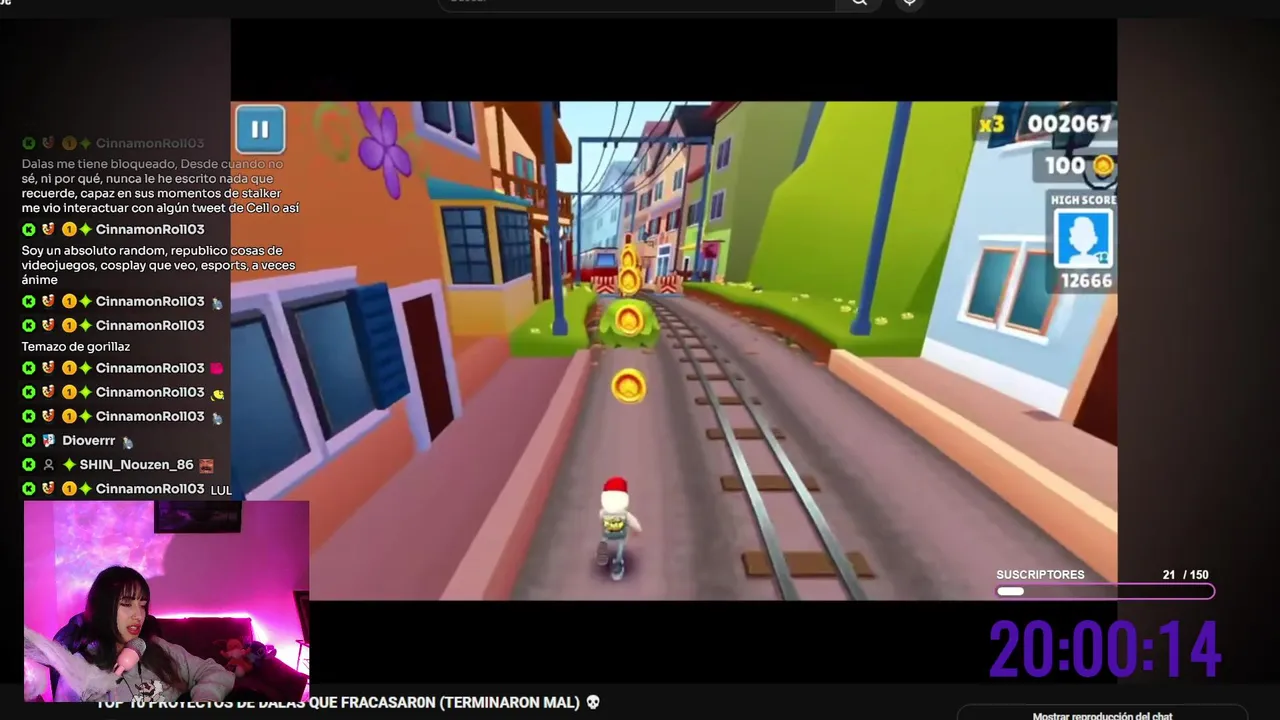Focus the top search input field
This screenshot has width=1280, height=720.
pos(636,3)
